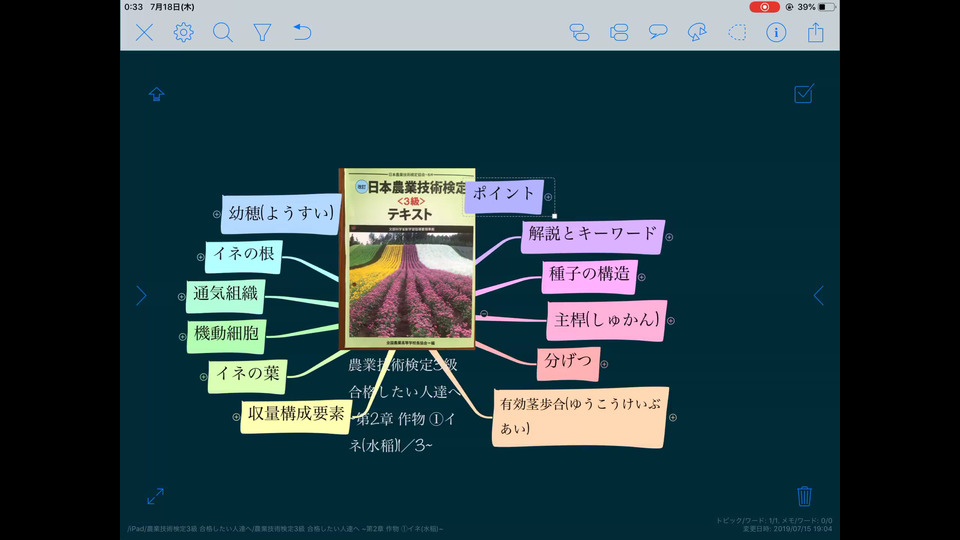The width and height of the screenshot is (960, 540).
Task: Tap the battery 39% indicator
Action: [816, 7]
